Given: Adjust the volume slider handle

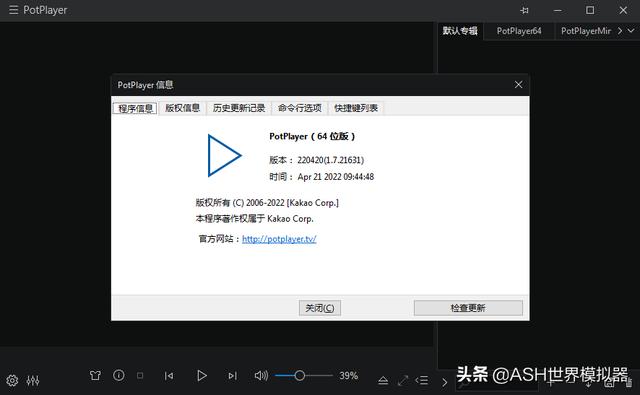Looking at the screenshot, I should (300, 375).
